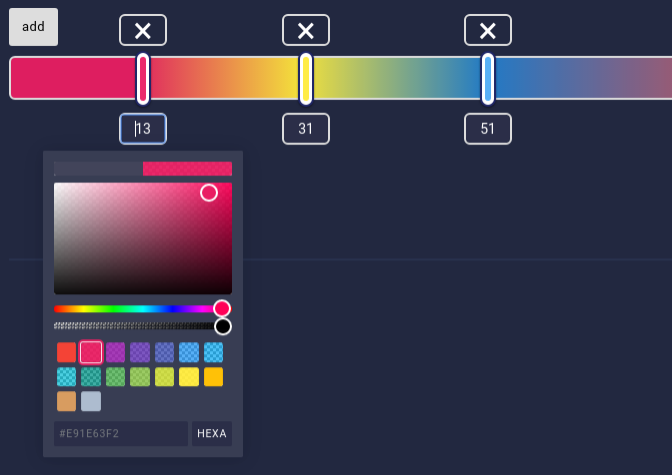Click the position input showing 51
Image resolution: width=672 pixels, height=475 pixels.
pos(488,129)
